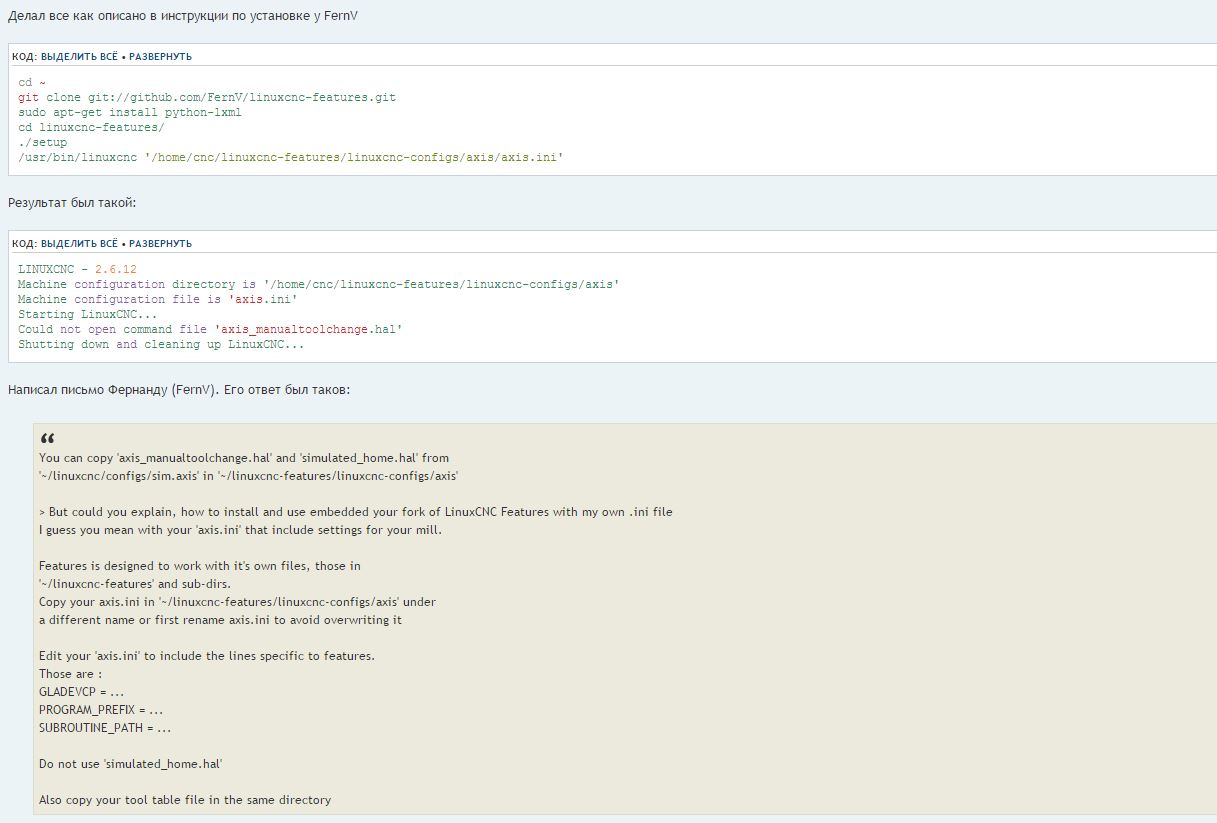Click the "Could not open command file" error line
Image resolution: width=1217 pixels, height=823 pixels.
point(210,329)
